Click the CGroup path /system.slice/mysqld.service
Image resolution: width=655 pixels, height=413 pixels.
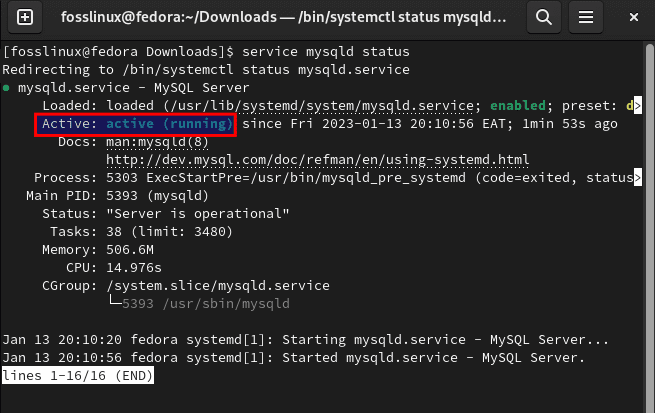coord(218,286)
